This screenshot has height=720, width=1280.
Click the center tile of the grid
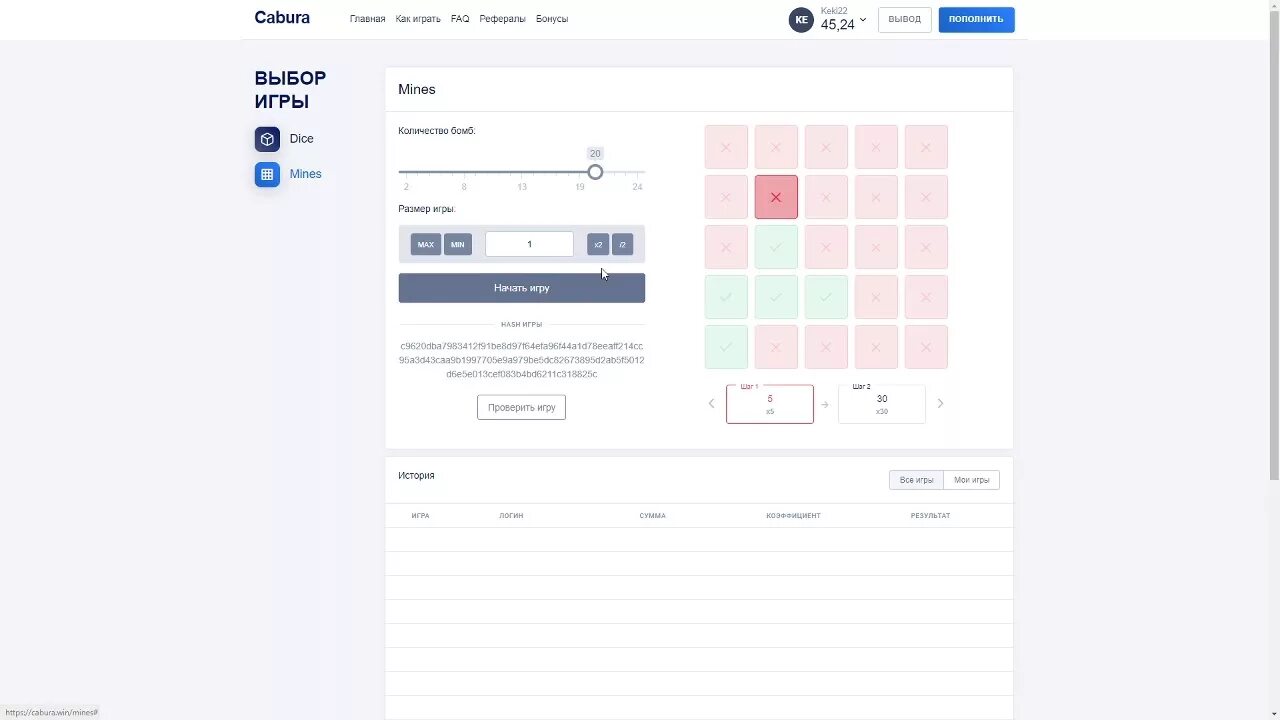click(x=826, y=247)
